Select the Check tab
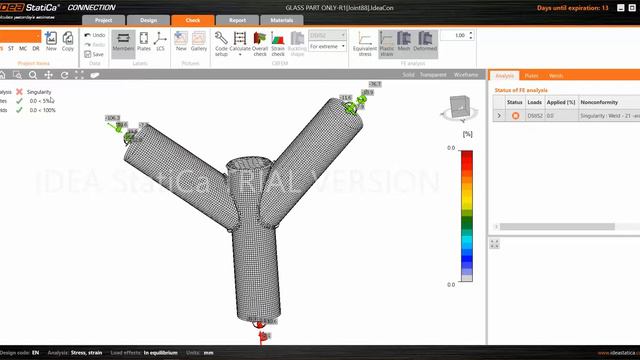This screenshot has width=640, height=360. pyautogui.click(x=193, y=20)
